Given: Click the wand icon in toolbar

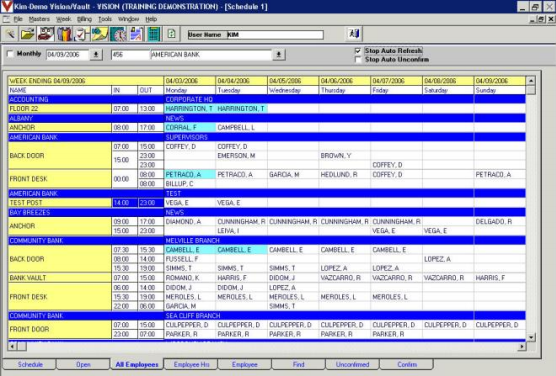Looking at the screenshot, I should 10,34.
